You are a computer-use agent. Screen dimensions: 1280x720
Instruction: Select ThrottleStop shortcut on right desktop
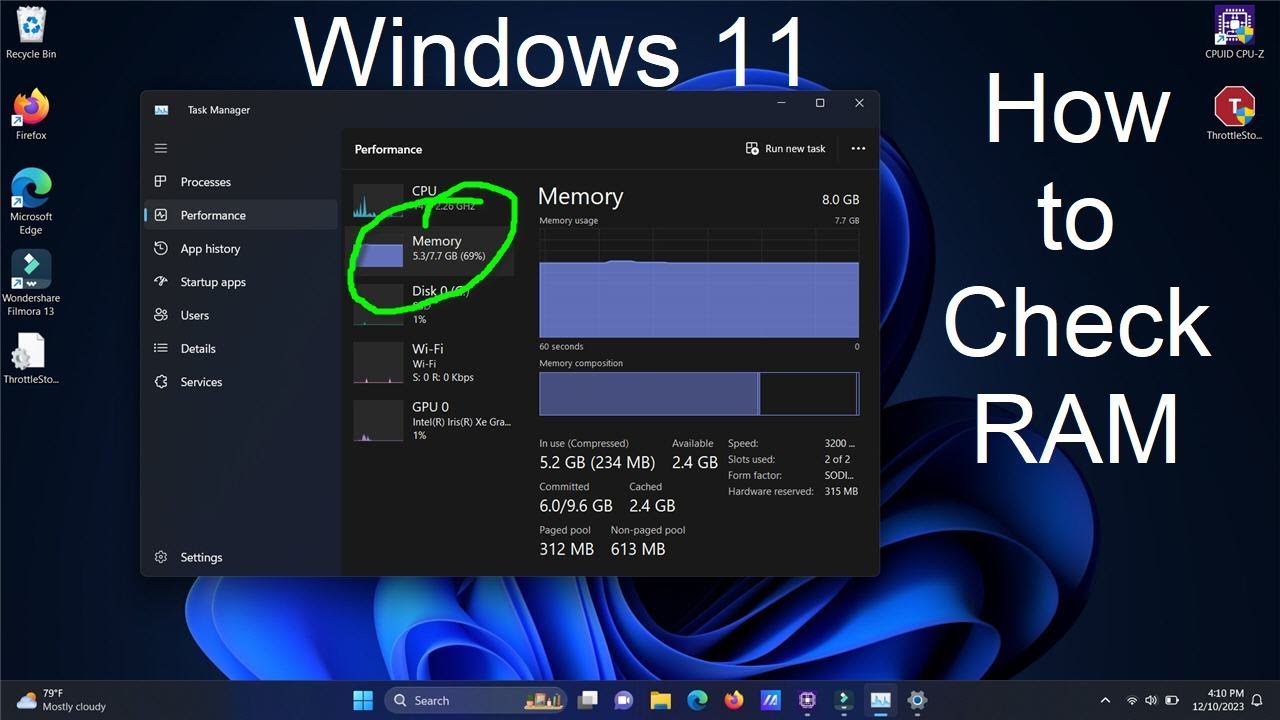tap(1235, 114)
